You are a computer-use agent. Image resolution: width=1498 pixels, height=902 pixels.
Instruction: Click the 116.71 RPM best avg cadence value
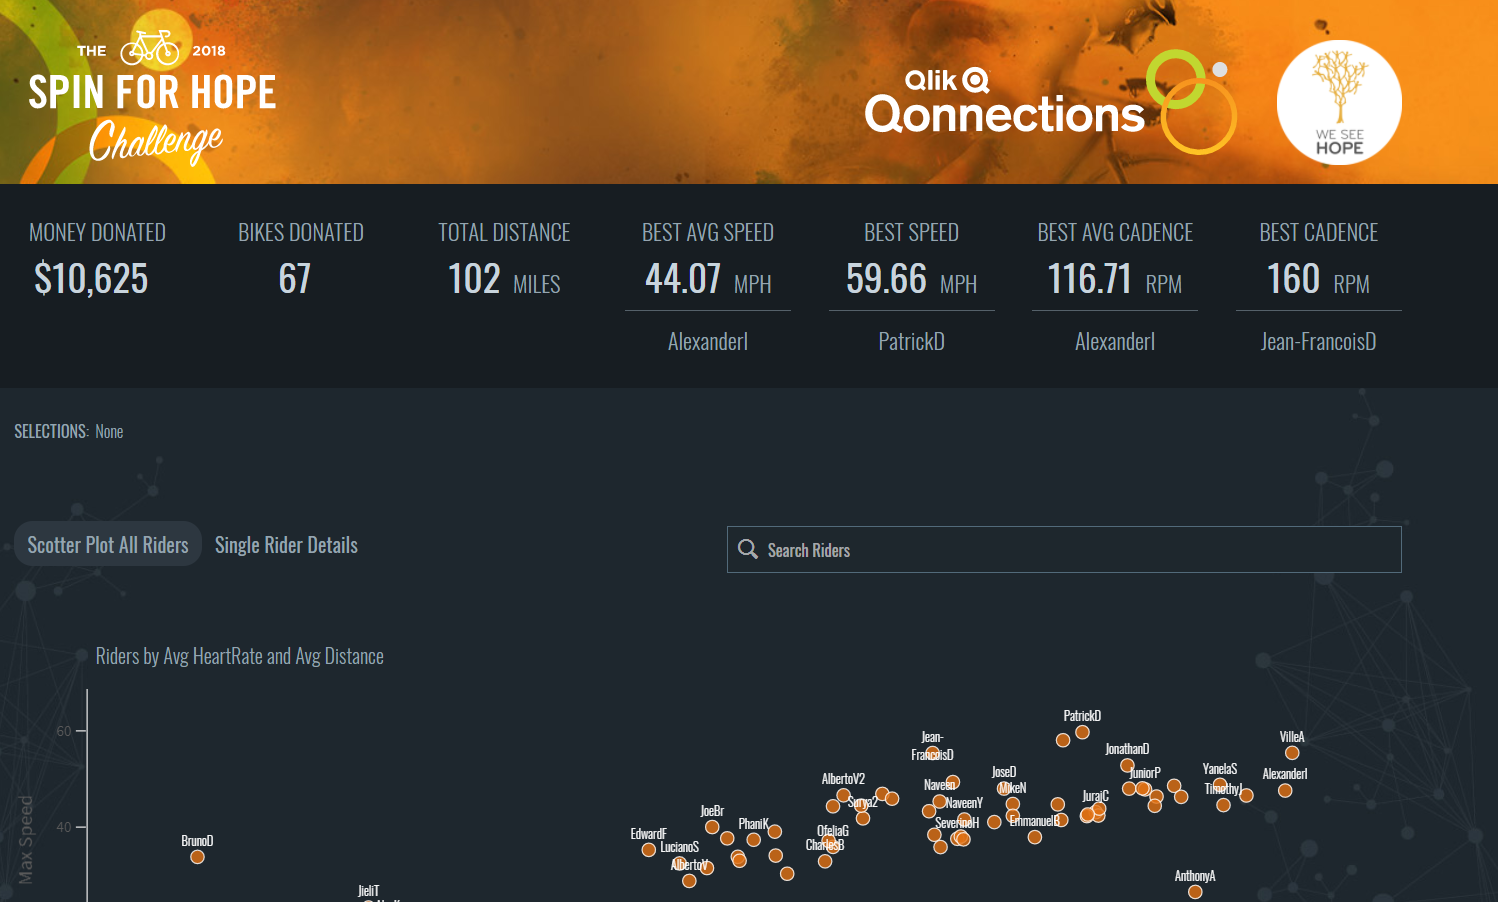point(1115,279)
